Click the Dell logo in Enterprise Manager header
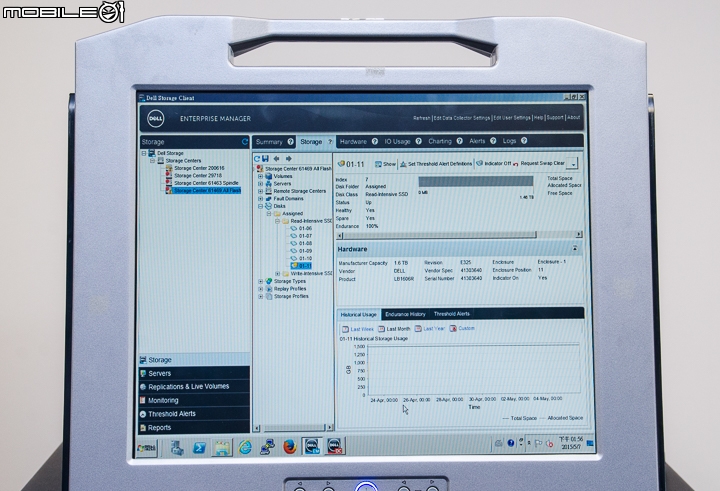The width and height of the screenshot is (720, 491). tap(156, 119)
